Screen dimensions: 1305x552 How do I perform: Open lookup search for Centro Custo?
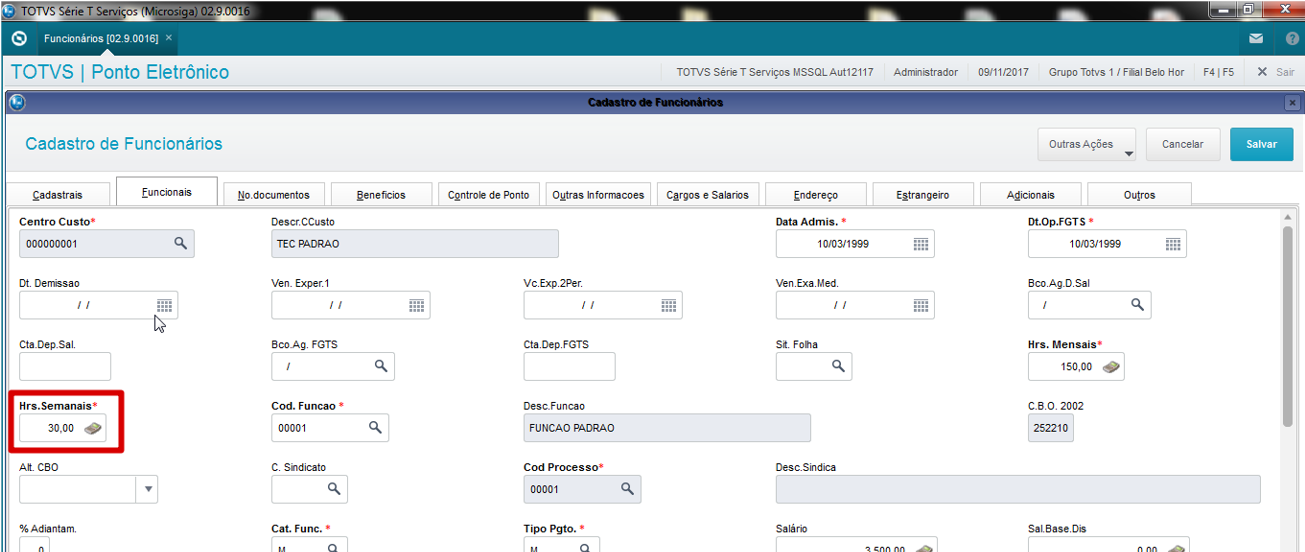(180, 243)
